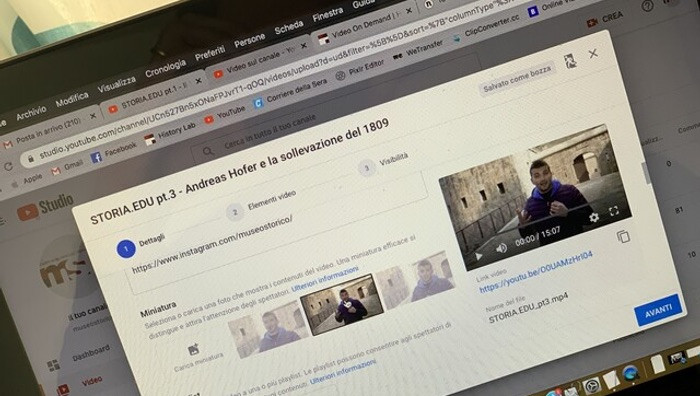
Task: Mute the video preview volume
Action: (x=501, y=248)
